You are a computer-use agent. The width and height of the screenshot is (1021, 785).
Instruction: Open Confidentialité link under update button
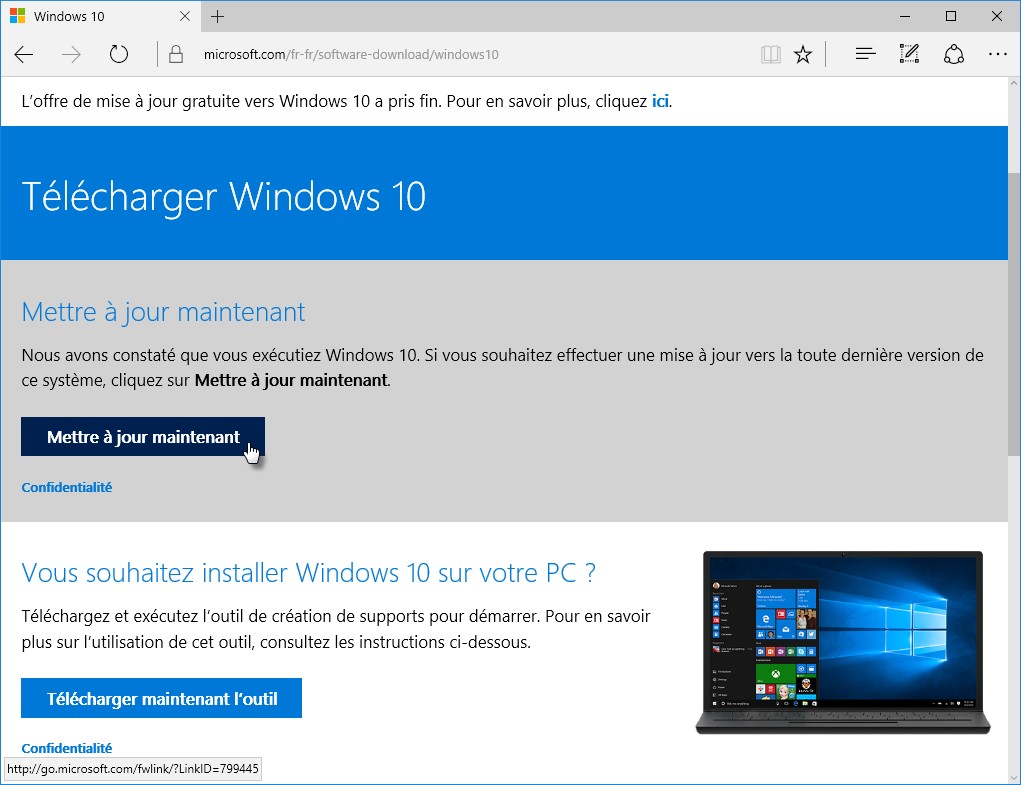pos(66,488)
